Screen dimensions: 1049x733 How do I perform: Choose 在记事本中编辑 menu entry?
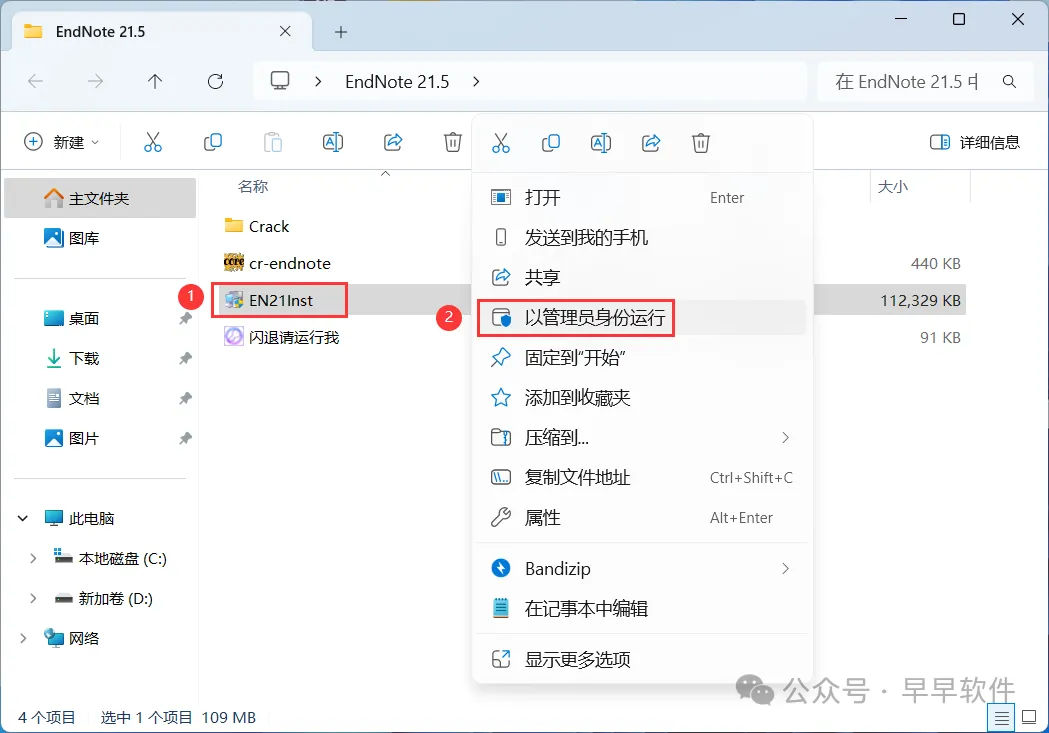(x=642, y=609)
